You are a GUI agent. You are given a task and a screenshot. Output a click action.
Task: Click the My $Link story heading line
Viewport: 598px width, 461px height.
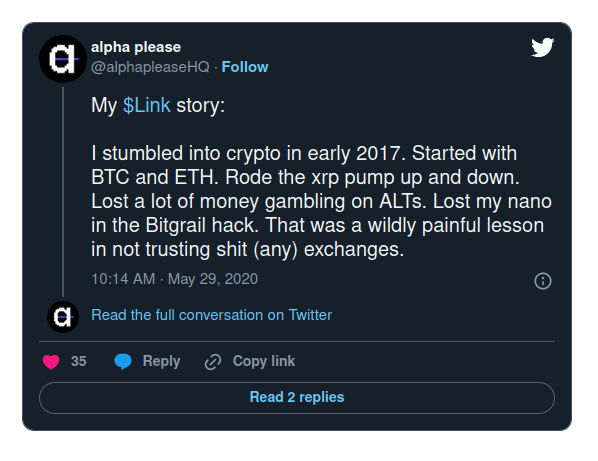[158, 105]
